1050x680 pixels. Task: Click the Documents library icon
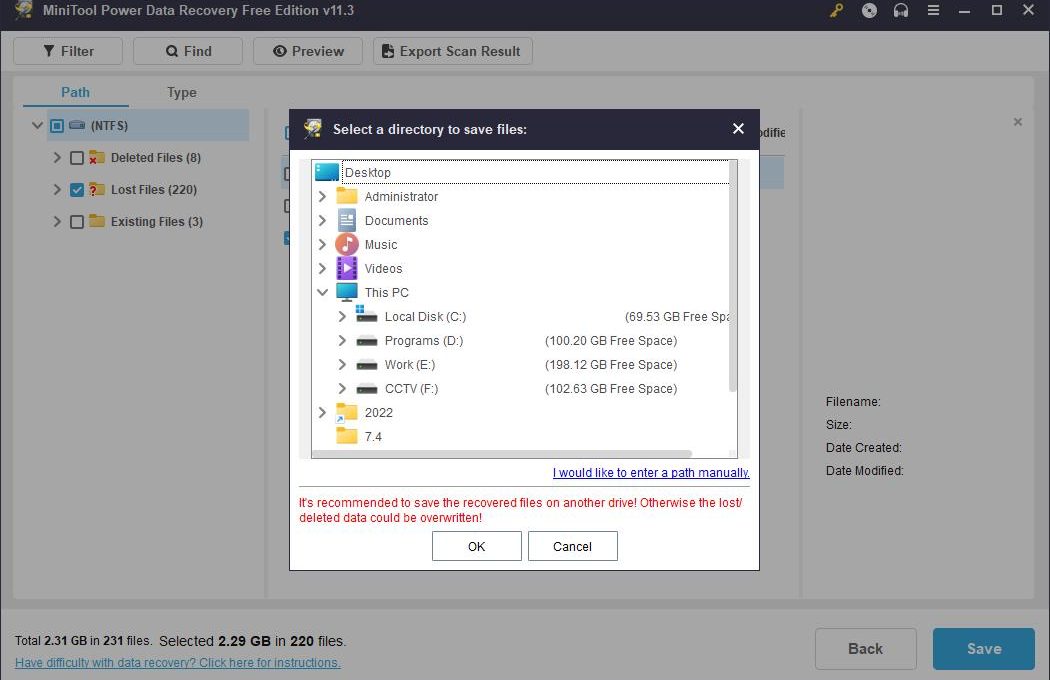pyautogui.click(x=347, y=220)
